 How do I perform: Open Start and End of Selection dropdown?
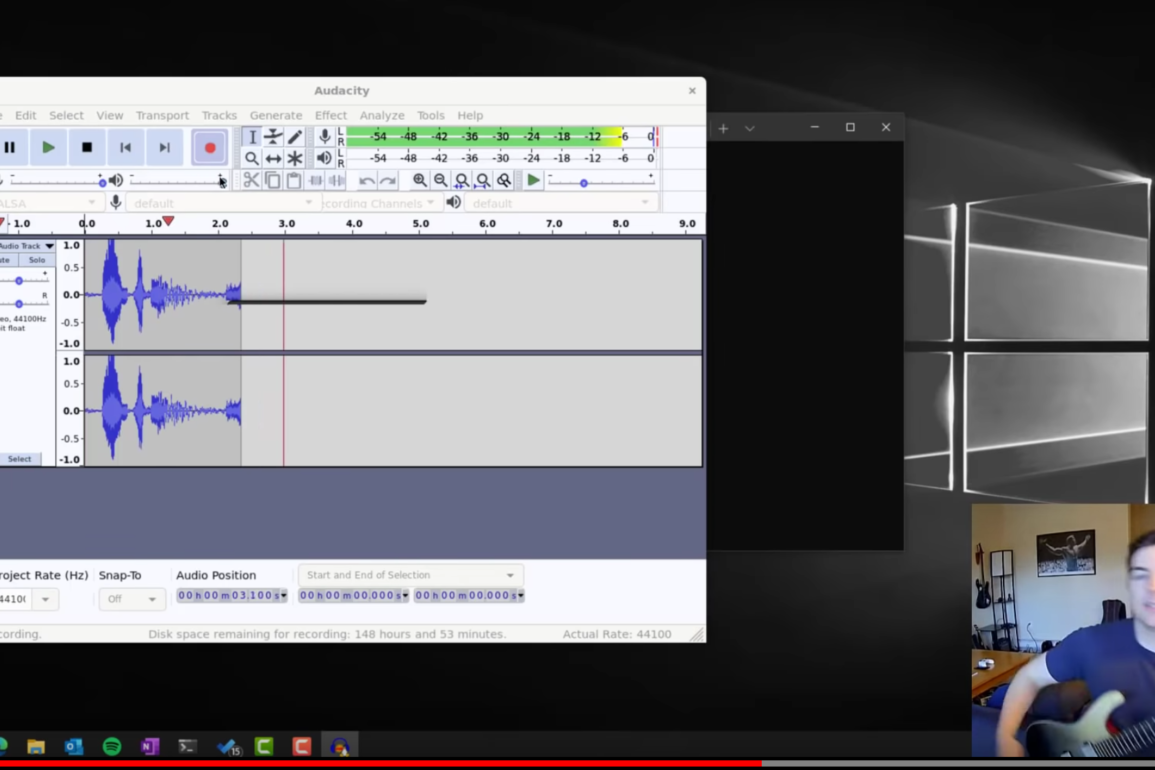tap(410, 575)
